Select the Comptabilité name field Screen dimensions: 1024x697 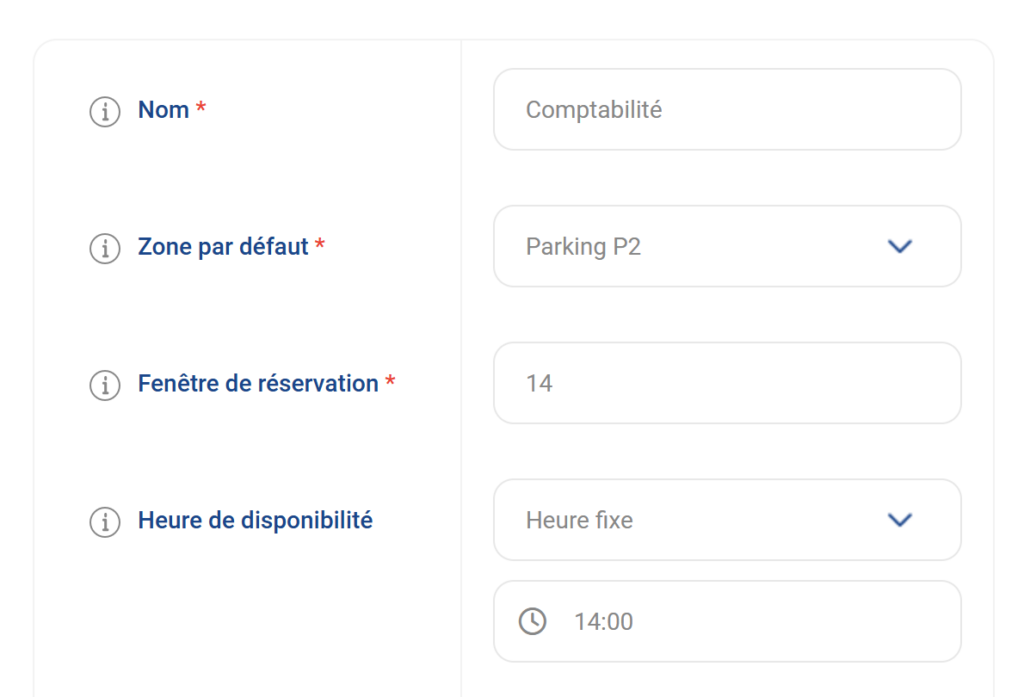click(x=727, y=110)
